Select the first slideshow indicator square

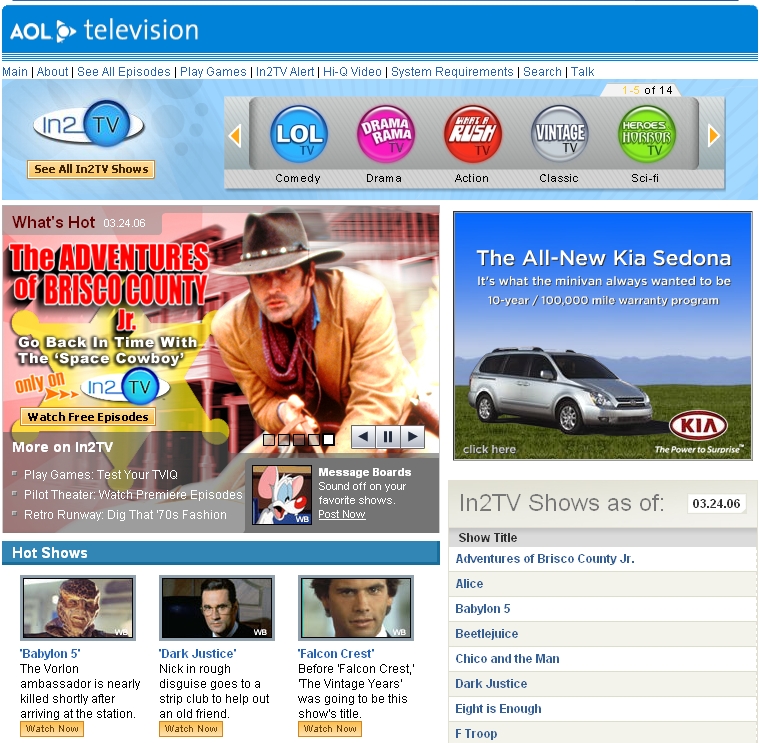269,440
